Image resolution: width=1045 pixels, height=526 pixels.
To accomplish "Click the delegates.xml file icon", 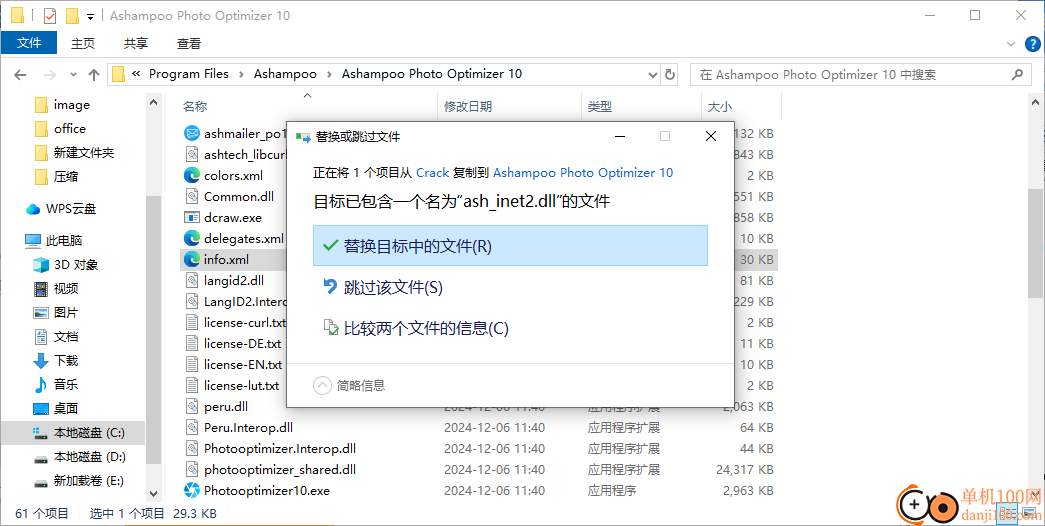I will (192, 238).
